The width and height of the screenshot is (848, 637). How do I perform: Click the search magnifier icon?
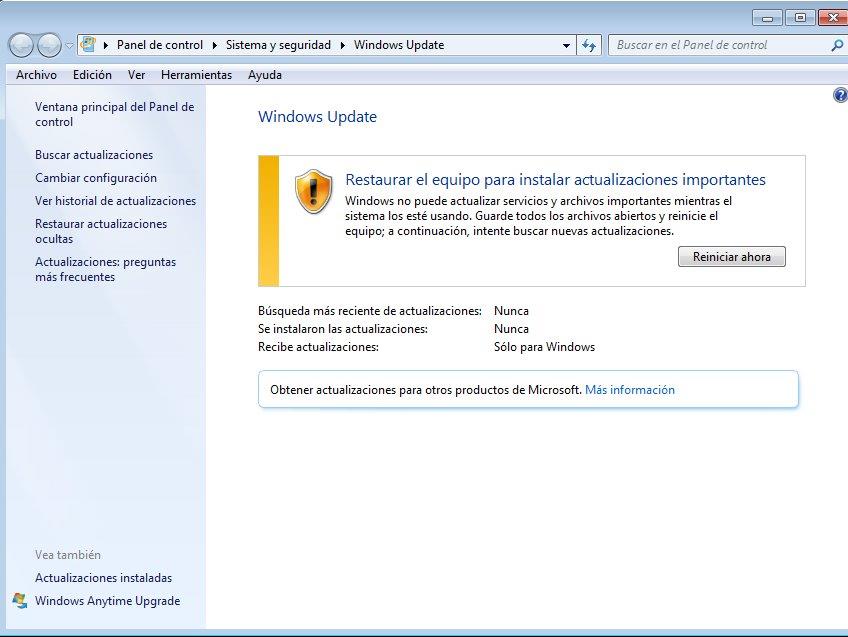(837, 45)
